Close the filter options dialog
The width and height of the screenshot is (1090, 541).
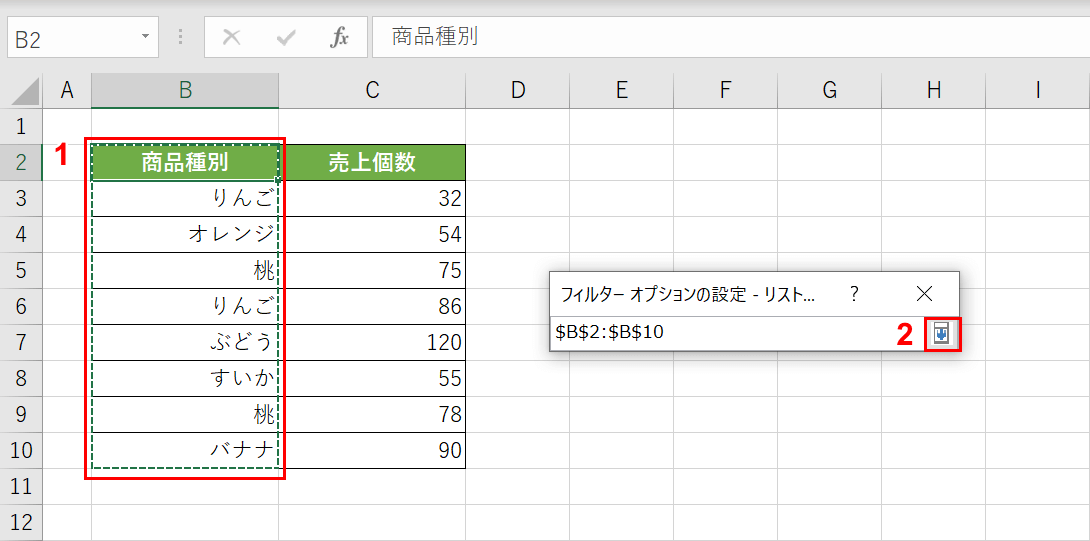(x=924, y=294)
